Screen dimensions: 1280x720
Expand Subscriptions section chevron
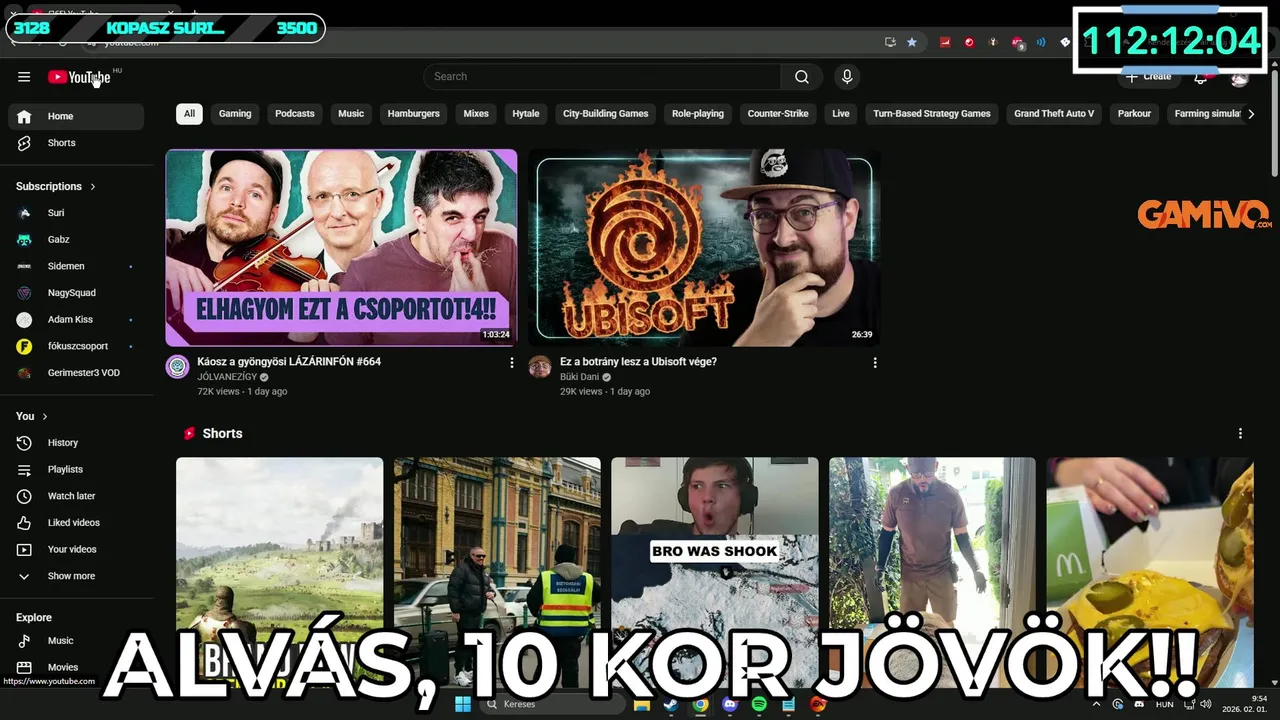click(x=93, y=187)
